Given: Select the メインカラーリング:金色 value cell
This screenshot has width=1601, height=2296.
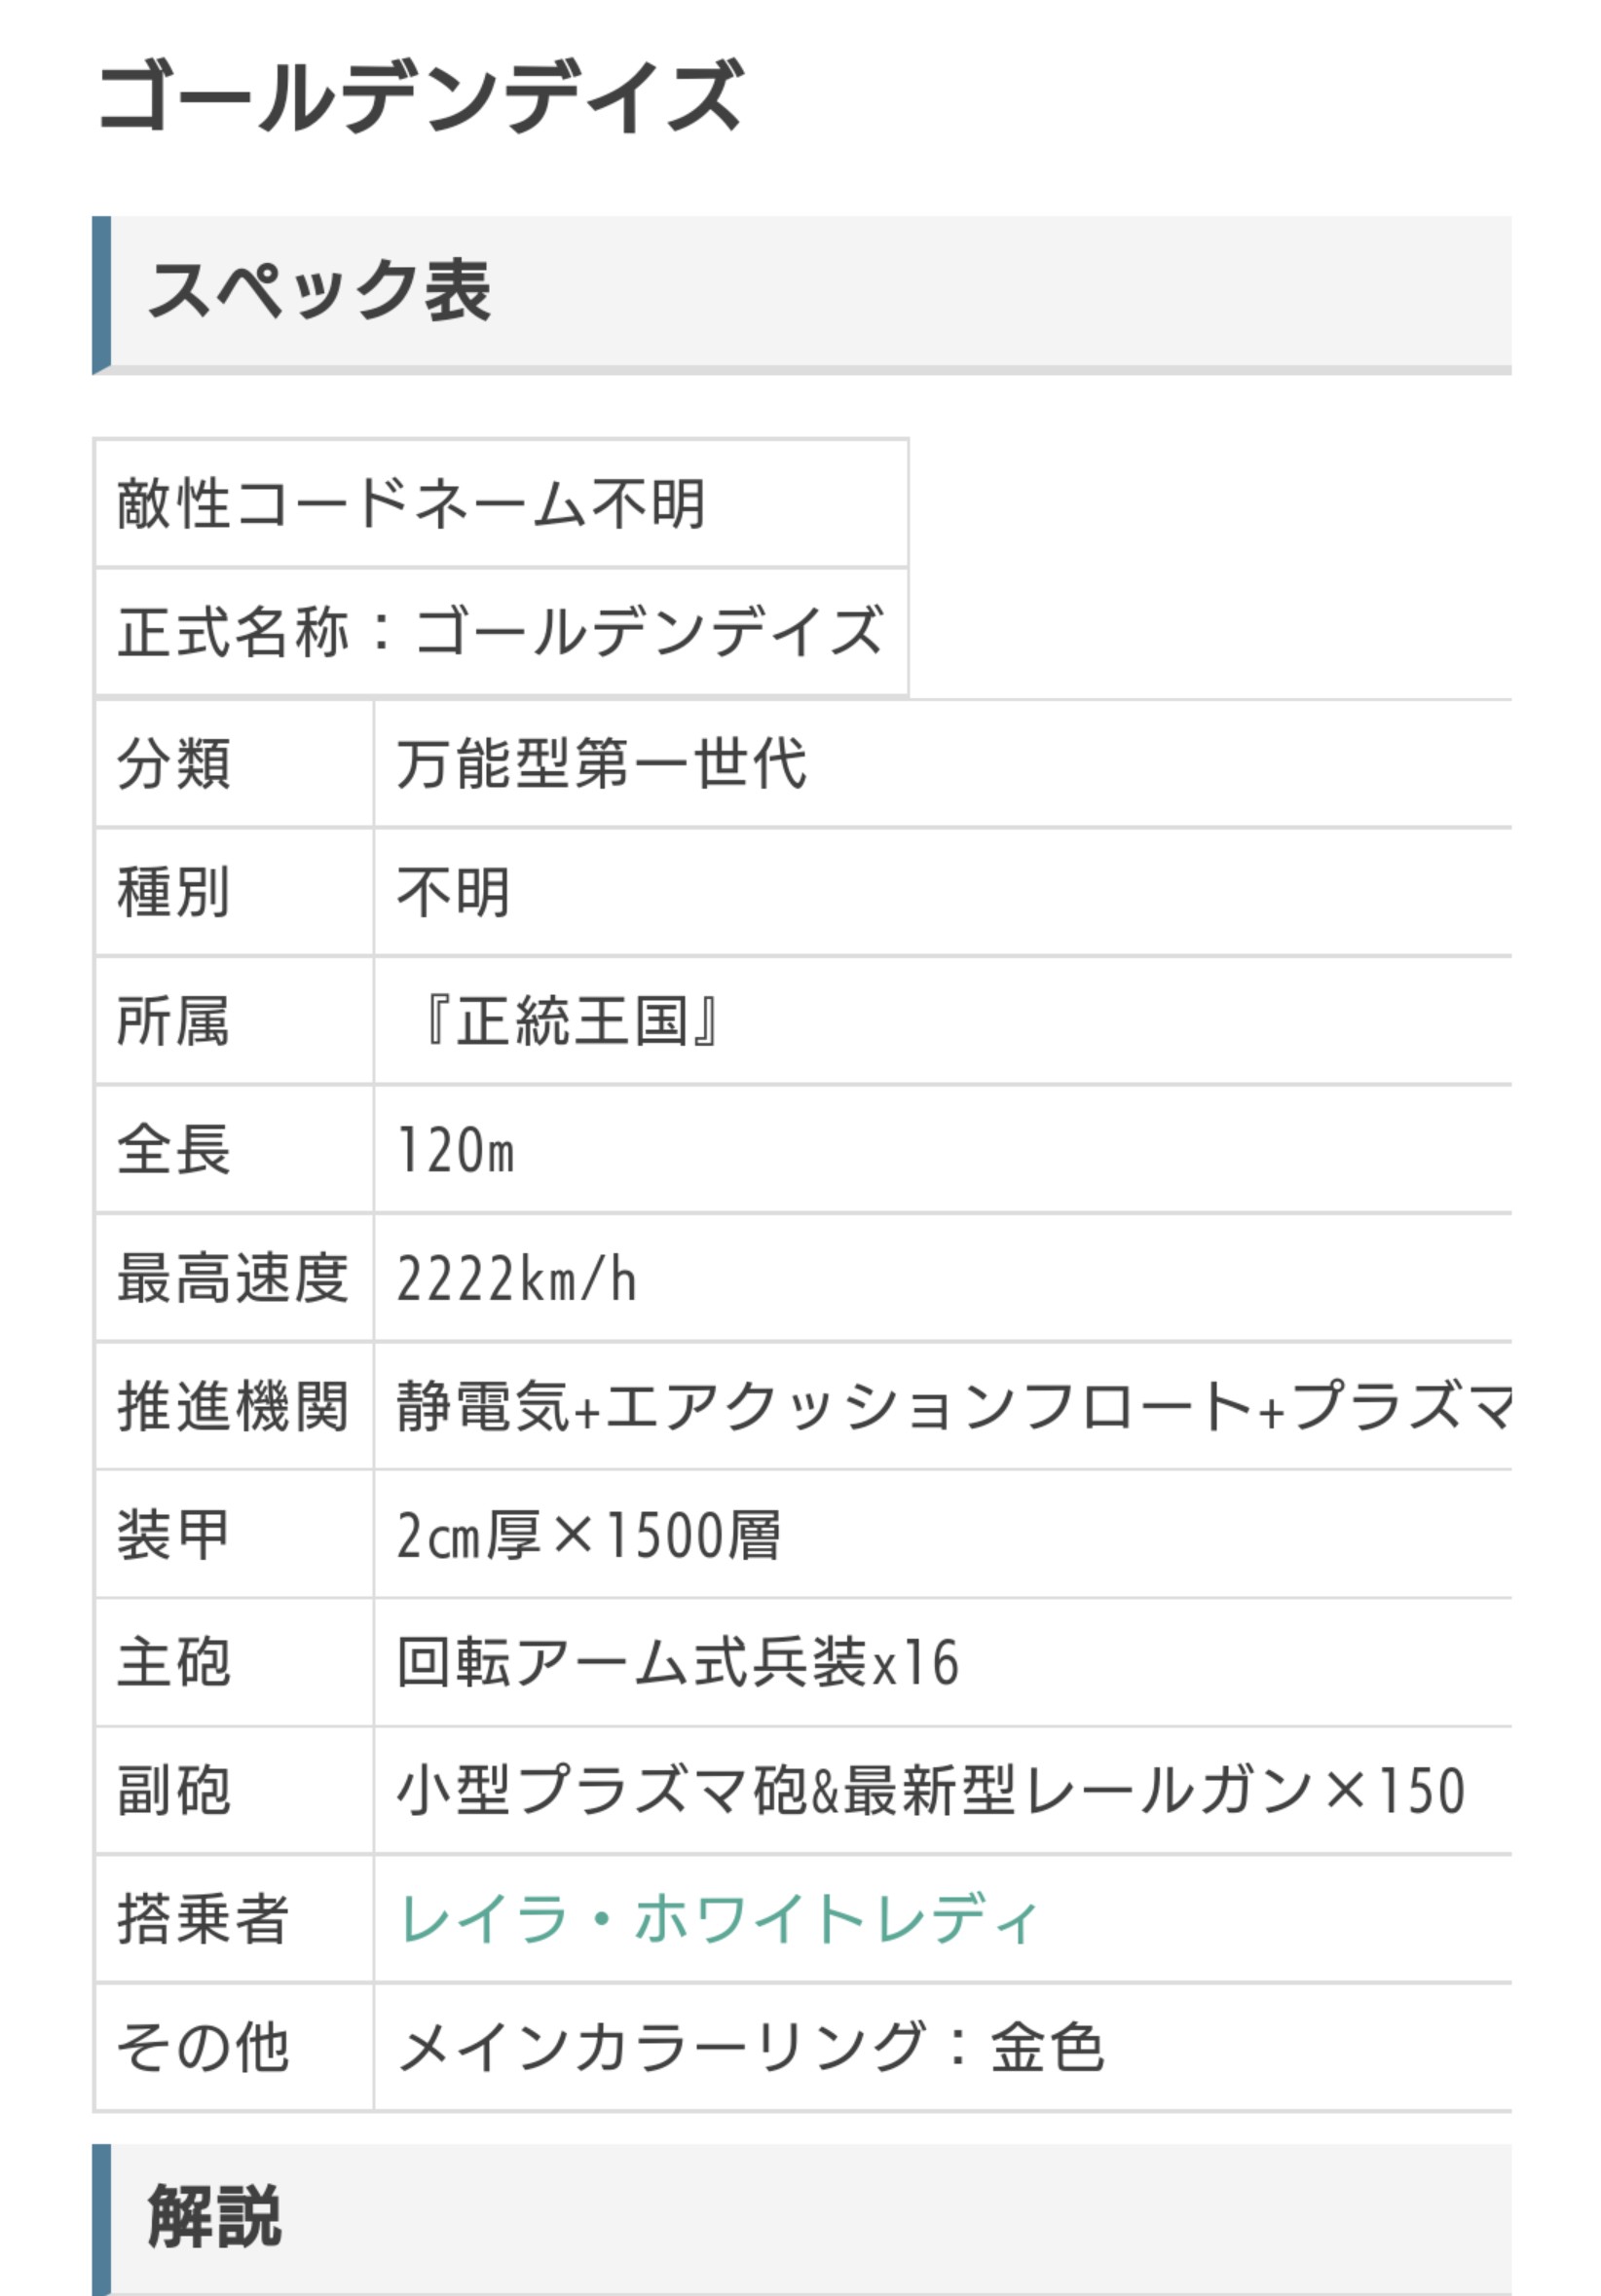Looking at the screenshot, I should pyautogui.click(x=750, y=2047).
